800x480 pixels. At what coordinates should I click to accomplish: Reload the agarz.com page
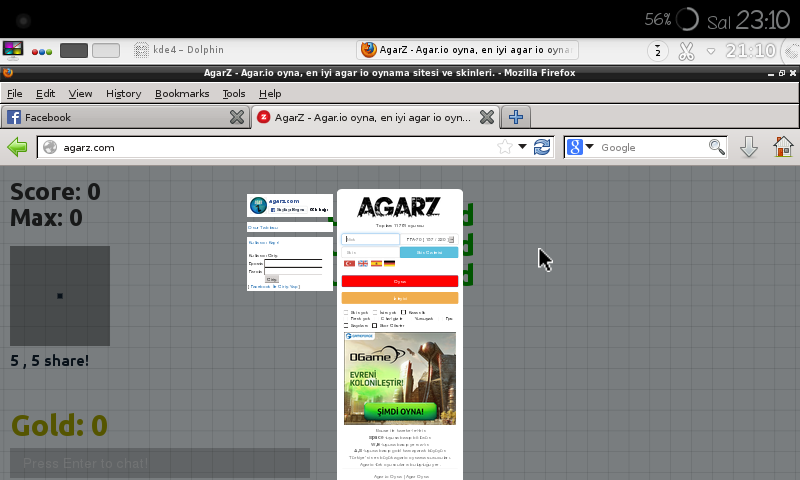click(x=542, y=147)
